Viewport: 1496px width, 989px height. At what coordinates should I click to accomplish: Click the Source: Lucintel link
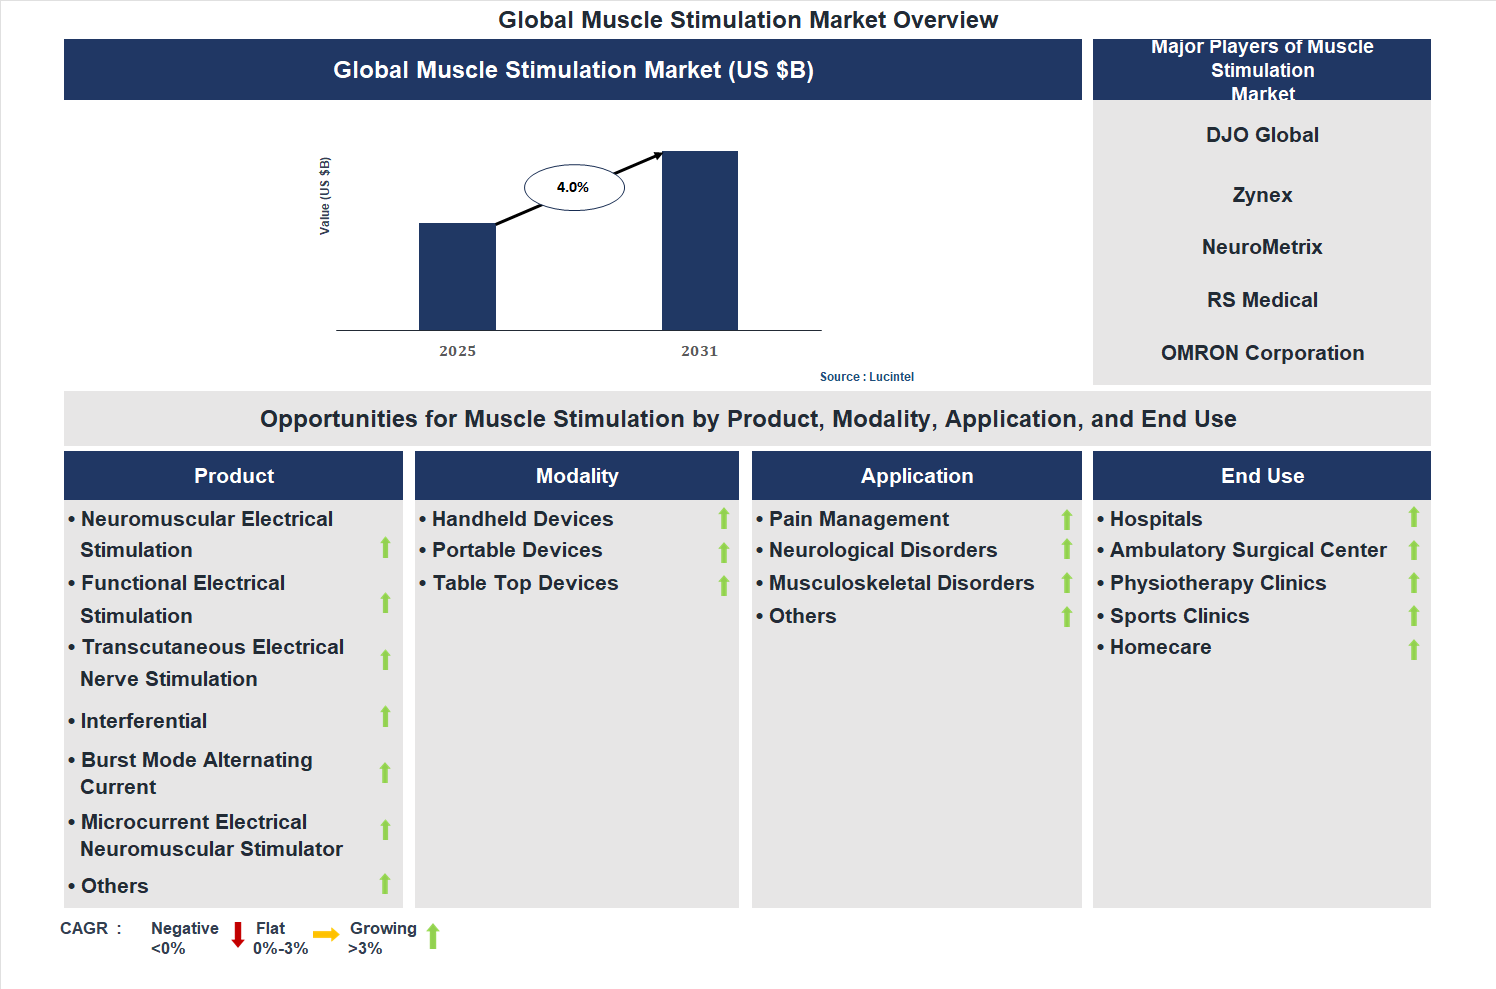[x=866, y=376]
